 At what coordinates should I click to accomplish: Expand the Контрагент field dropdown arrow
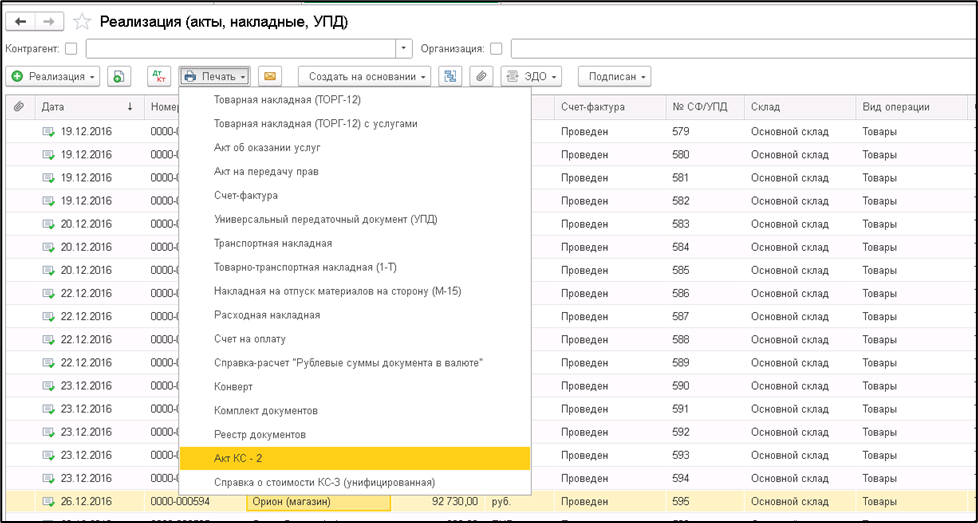click(x=404, y=48)
